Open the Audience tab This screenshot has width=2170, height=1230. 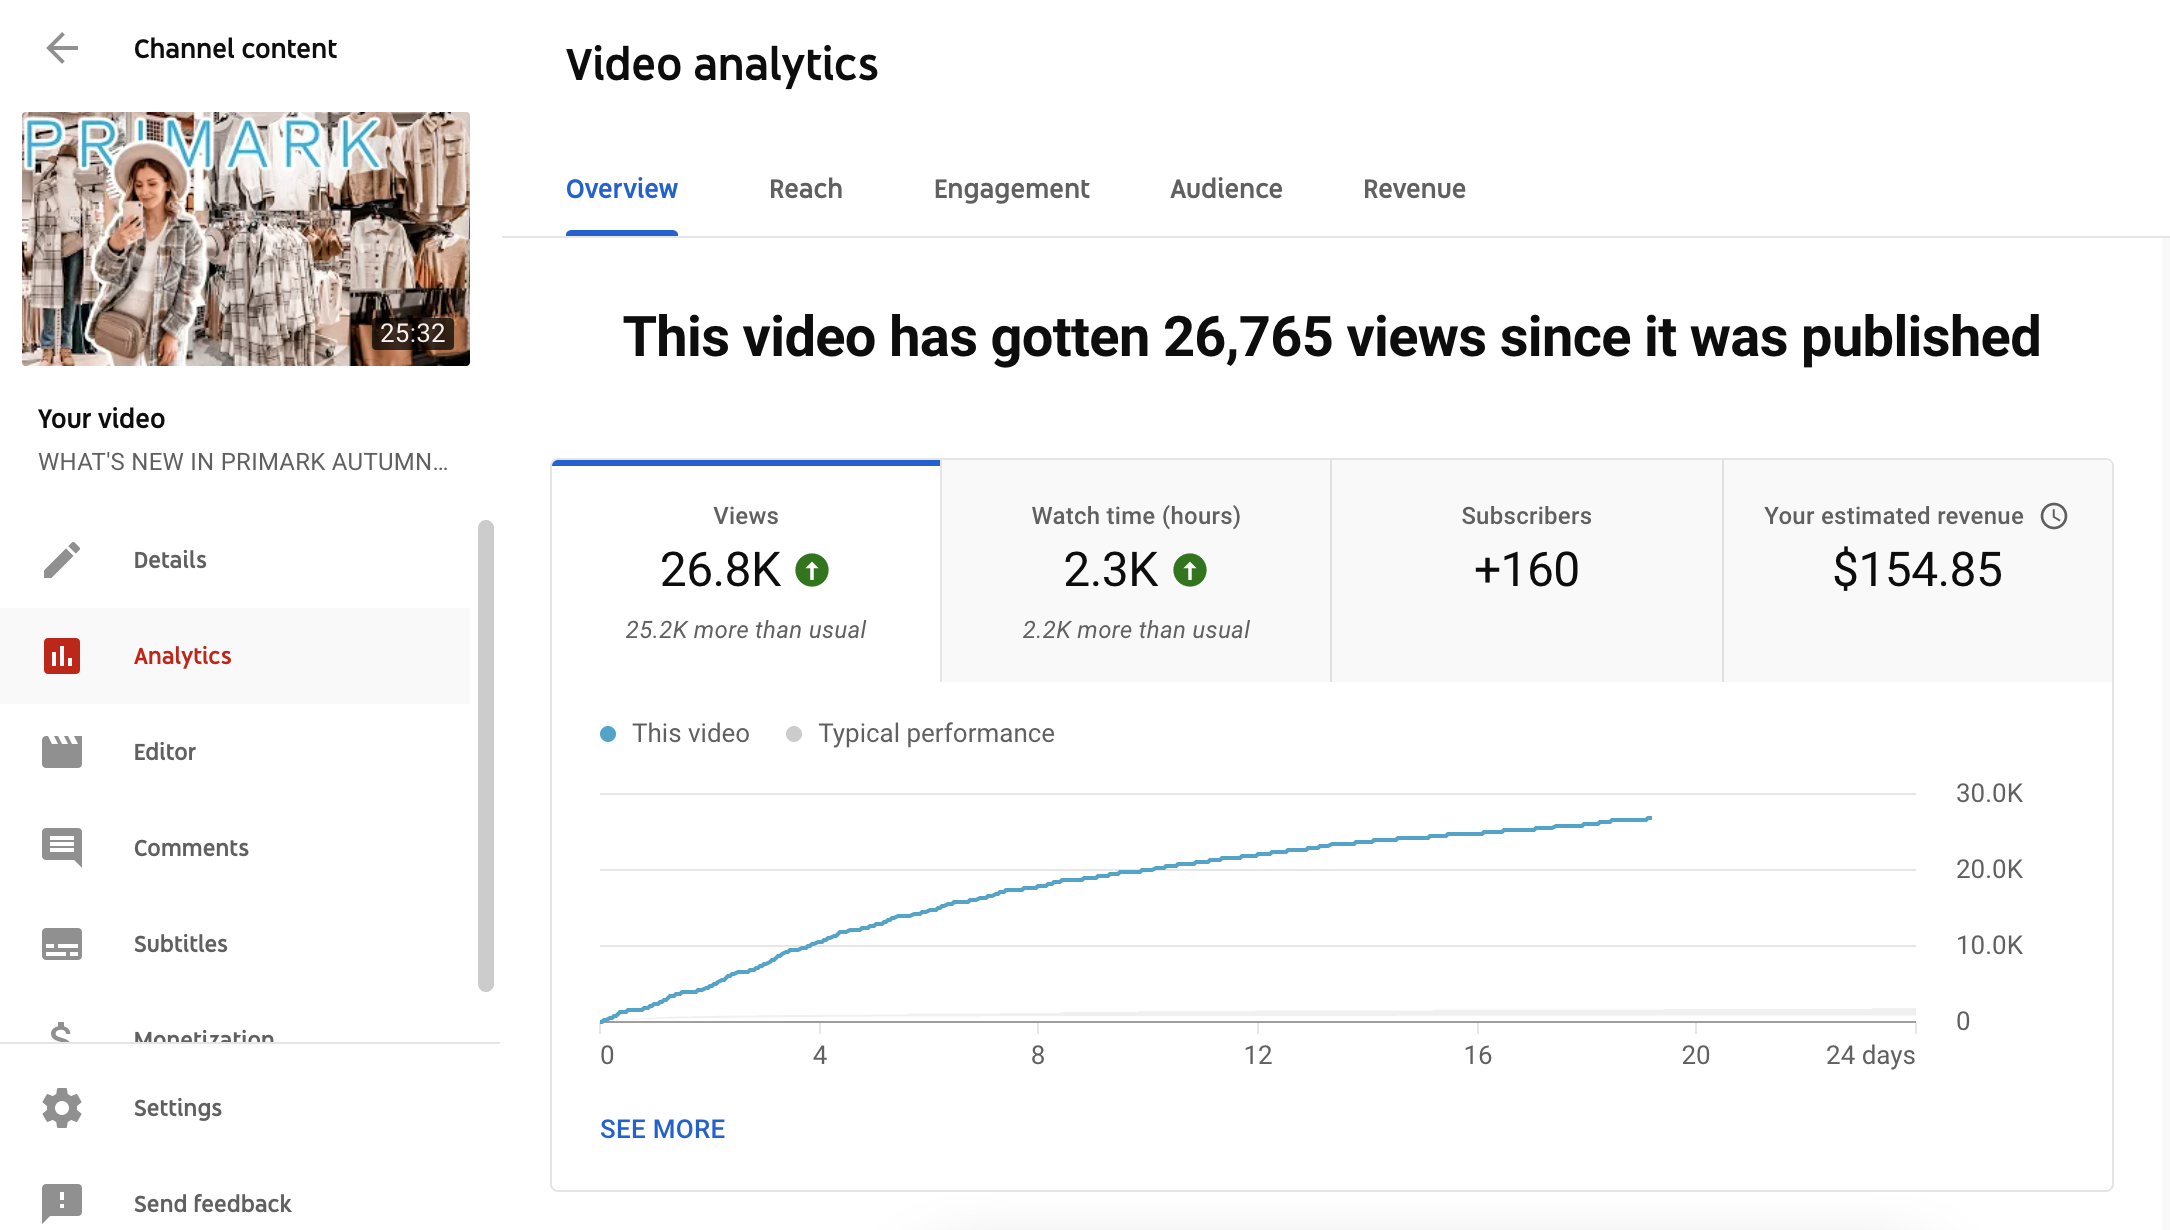[1226, 189]
